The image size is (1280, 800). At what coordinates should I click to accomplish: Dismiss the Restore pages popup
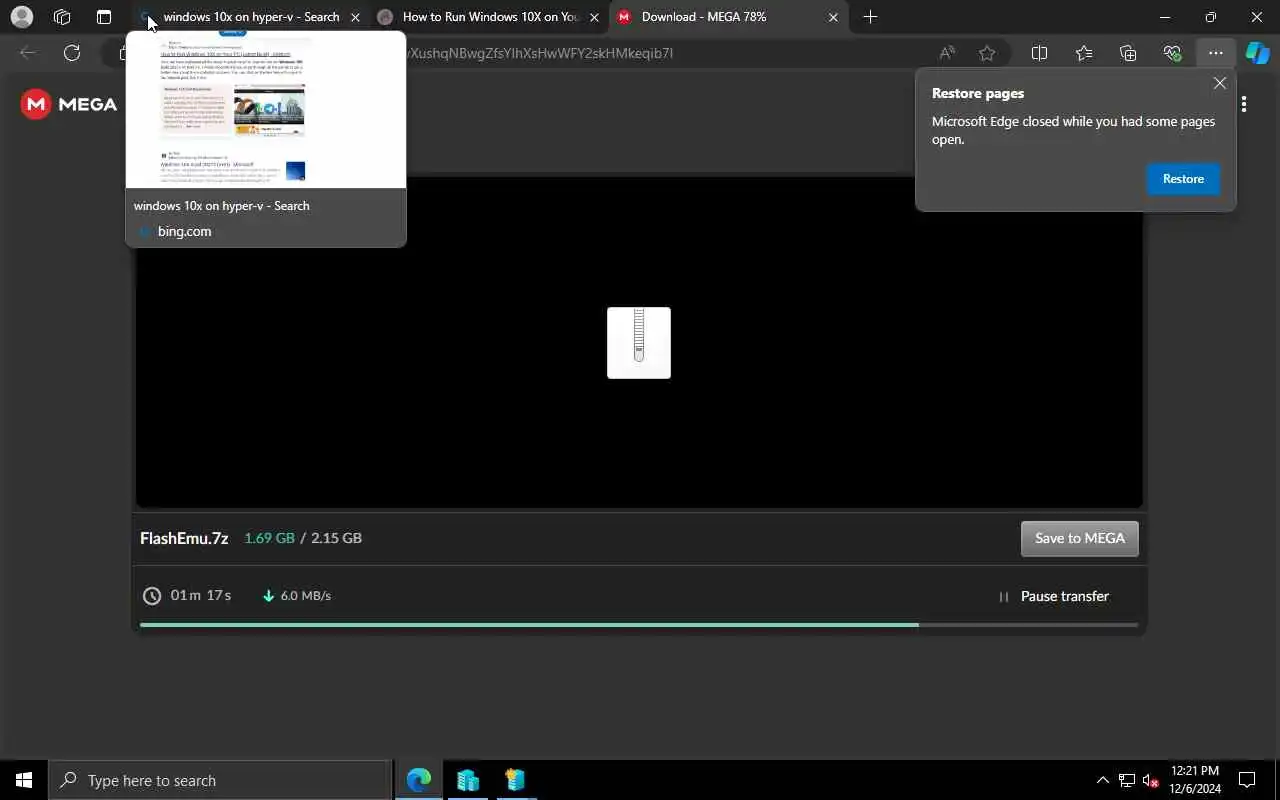pos(1219,83)
